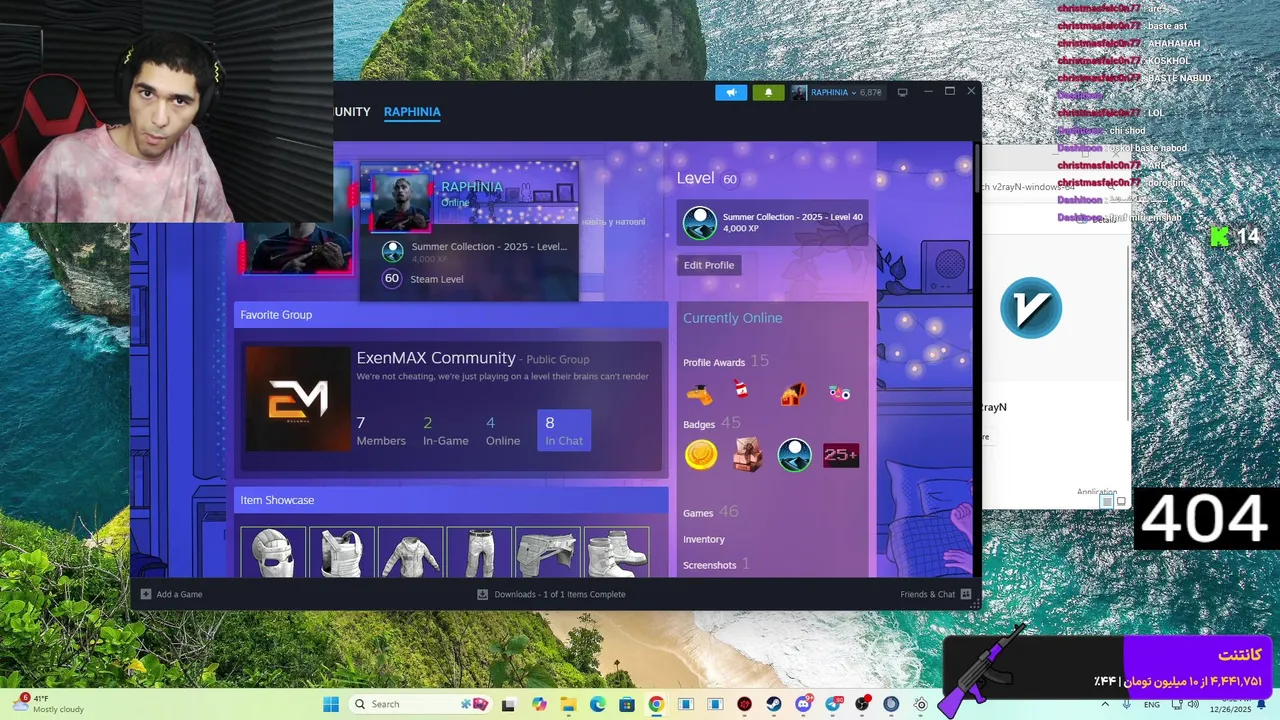The width and height of the screenshot is (1280, 720).
Task: Click the ExenMAX group logo thumbnail
Action: pos(298,398)
